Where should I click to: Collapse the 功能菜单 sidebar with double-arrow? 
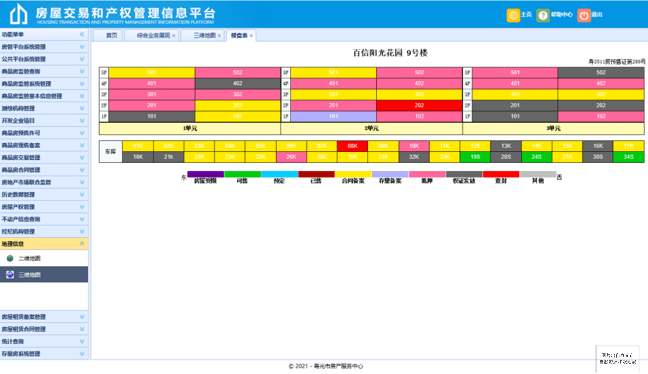point(82,34)
